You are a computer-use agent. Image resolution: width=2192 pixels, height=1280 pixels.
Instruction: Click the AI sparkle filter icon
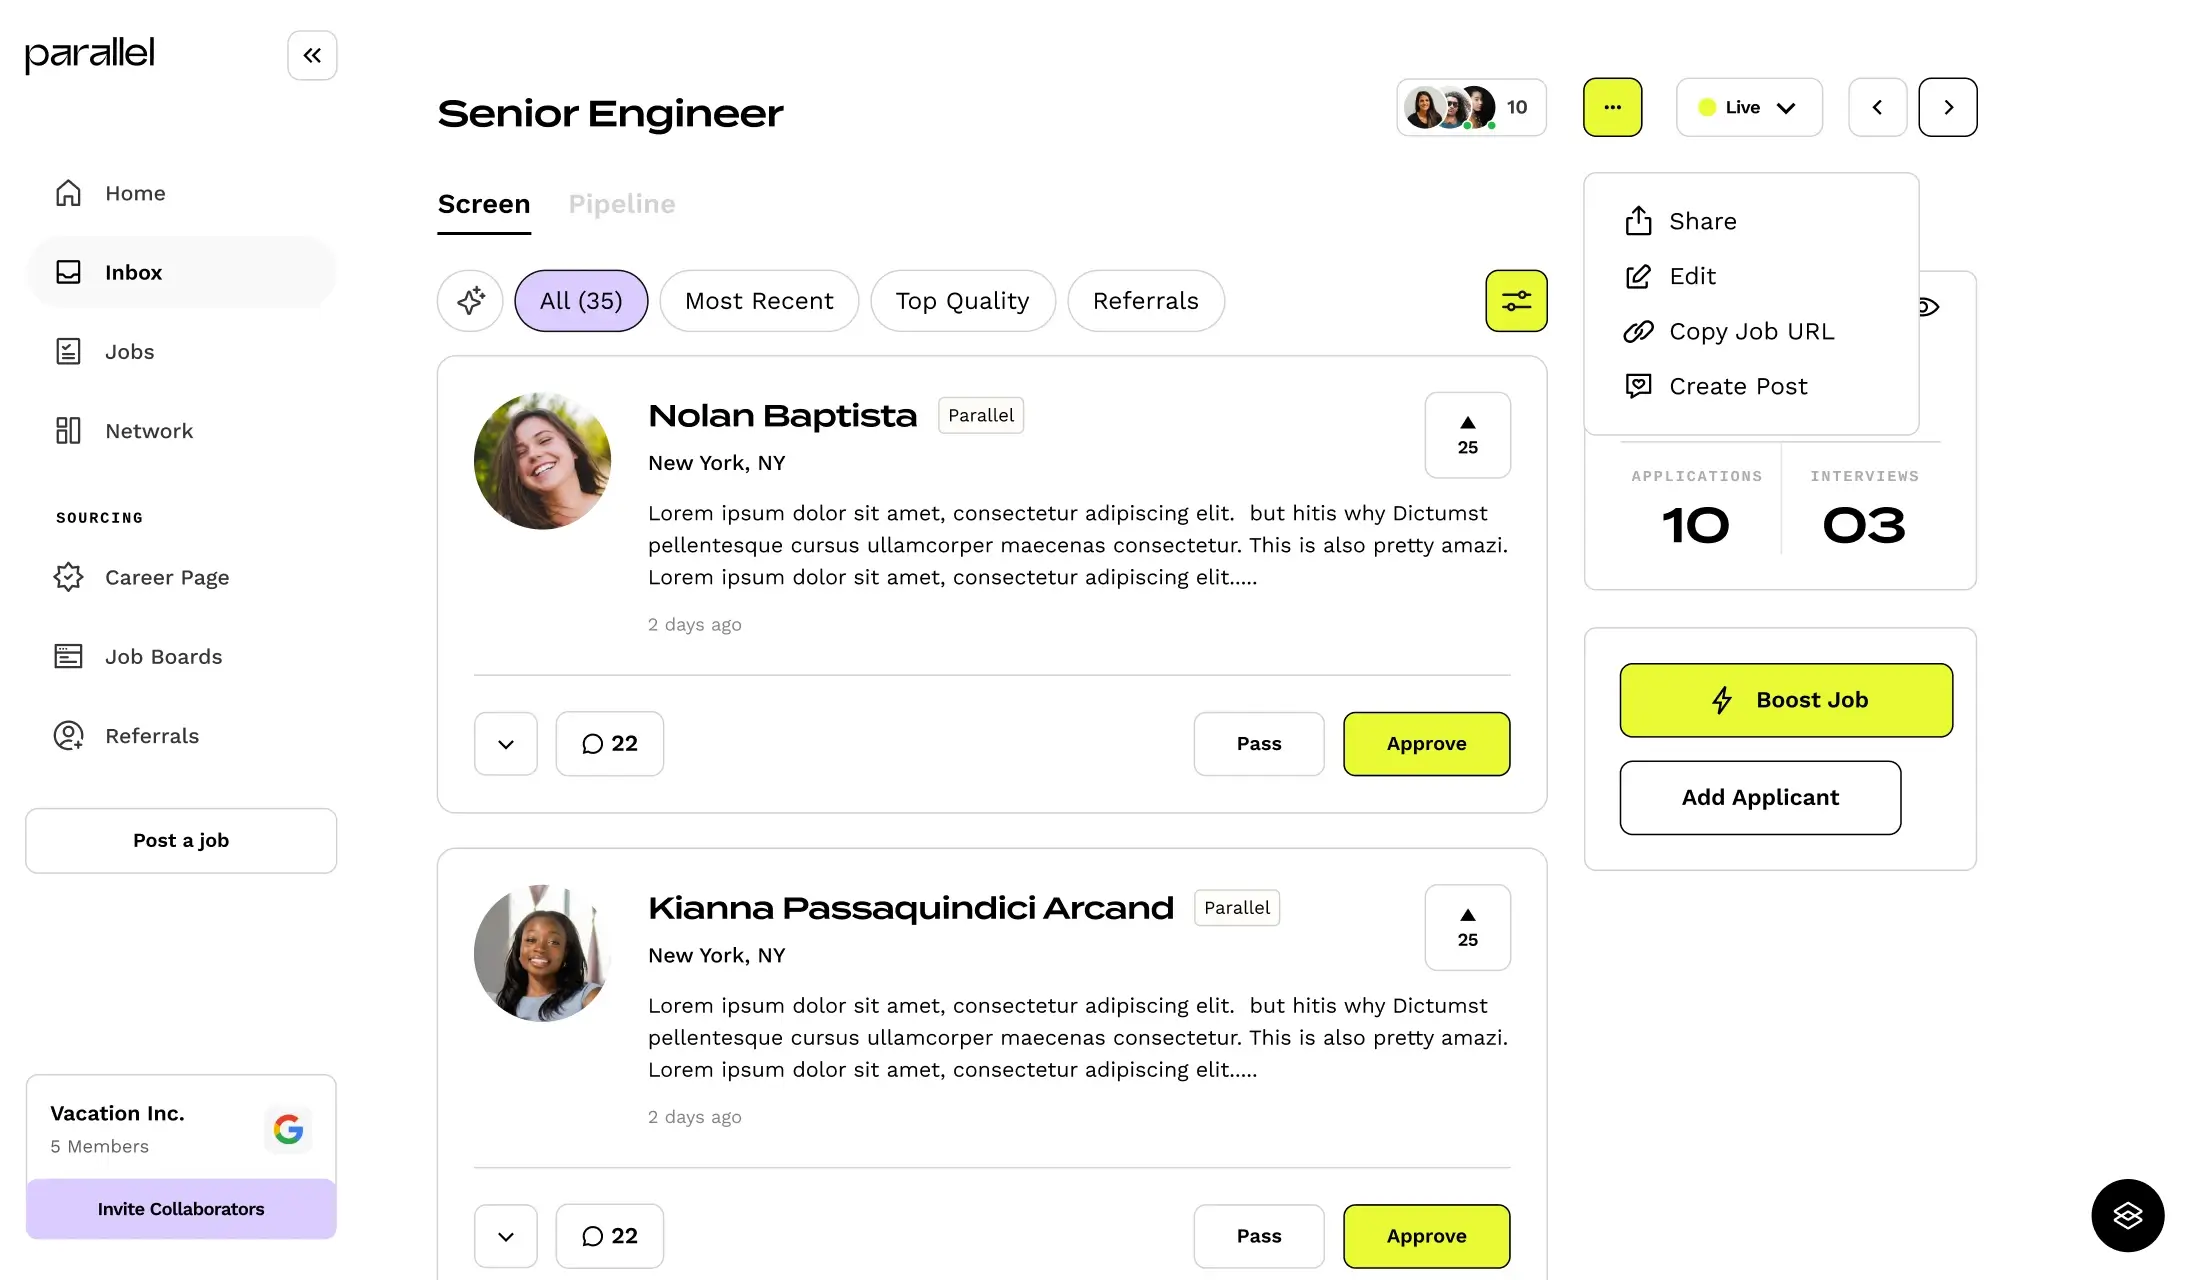click(470, 300)
